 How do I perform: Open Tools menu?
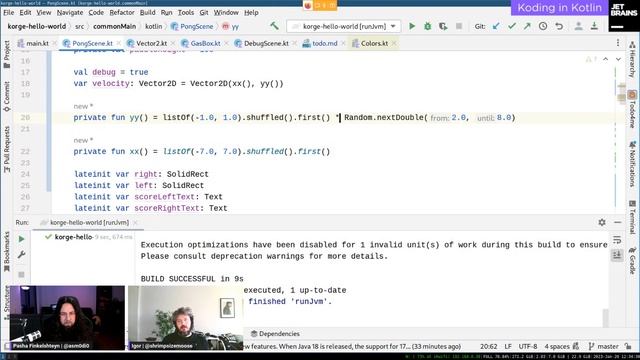(185, 12)
